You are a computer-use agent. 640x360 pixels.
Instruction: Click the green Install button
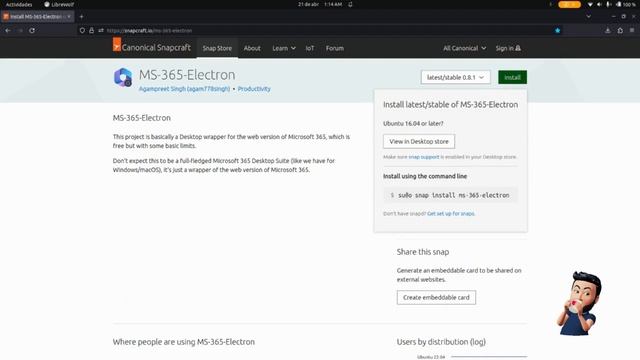512,77
